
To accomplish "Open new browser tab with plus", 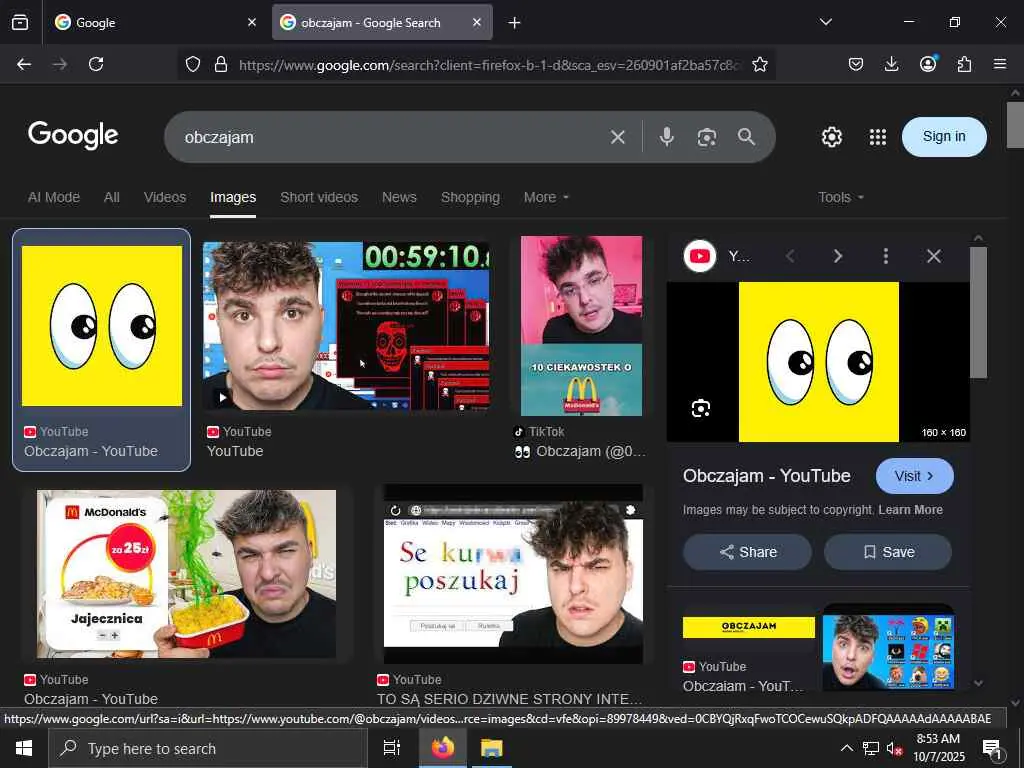I will (515, 23).
